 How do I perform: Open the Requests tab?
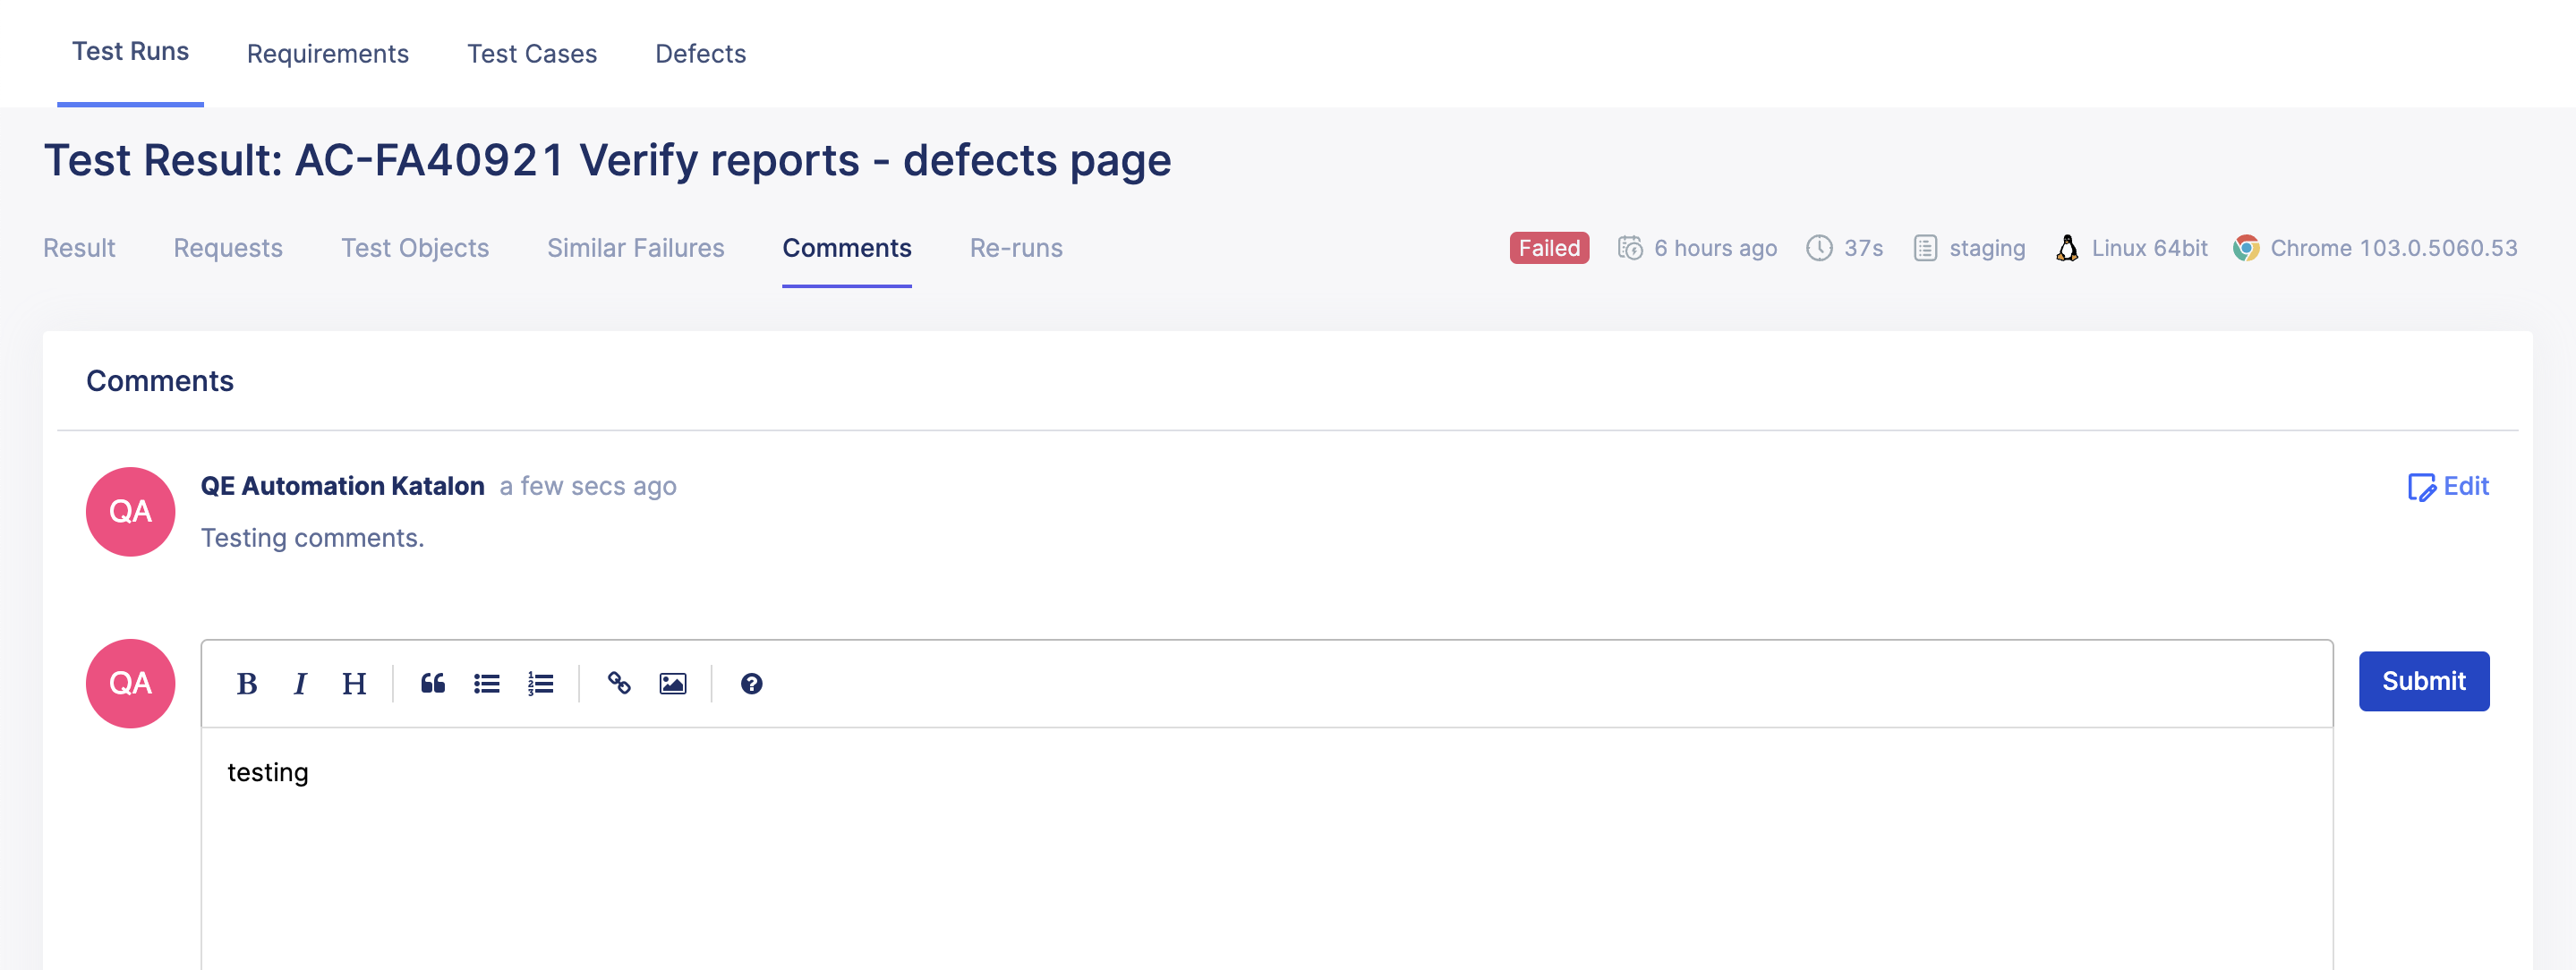point(228,248)
